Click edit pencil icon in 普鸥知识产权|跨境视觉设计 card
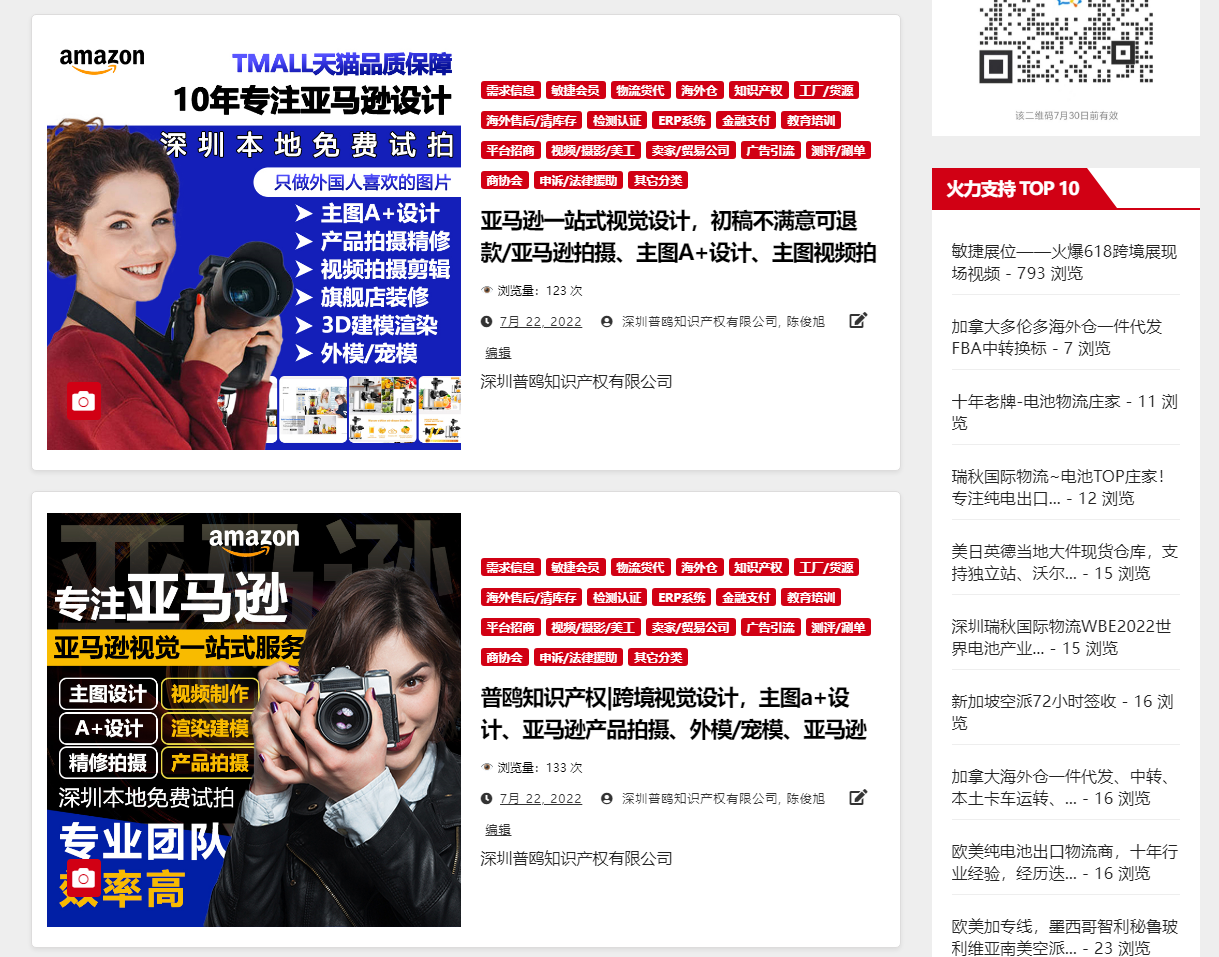 [858, 797]
